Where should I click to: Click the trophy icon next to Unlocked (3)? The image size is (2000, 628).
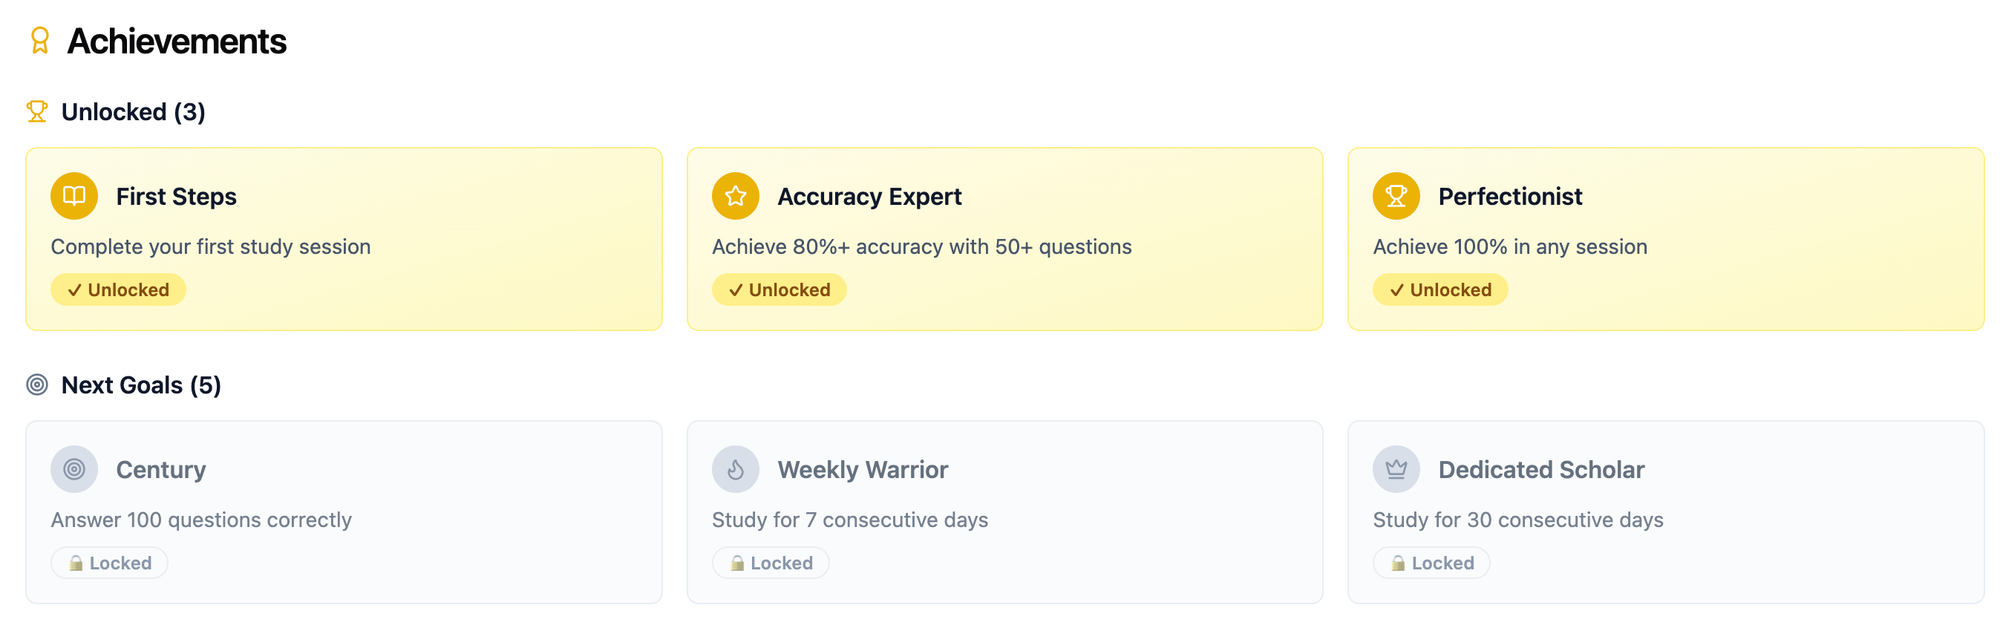coord(37,111)
